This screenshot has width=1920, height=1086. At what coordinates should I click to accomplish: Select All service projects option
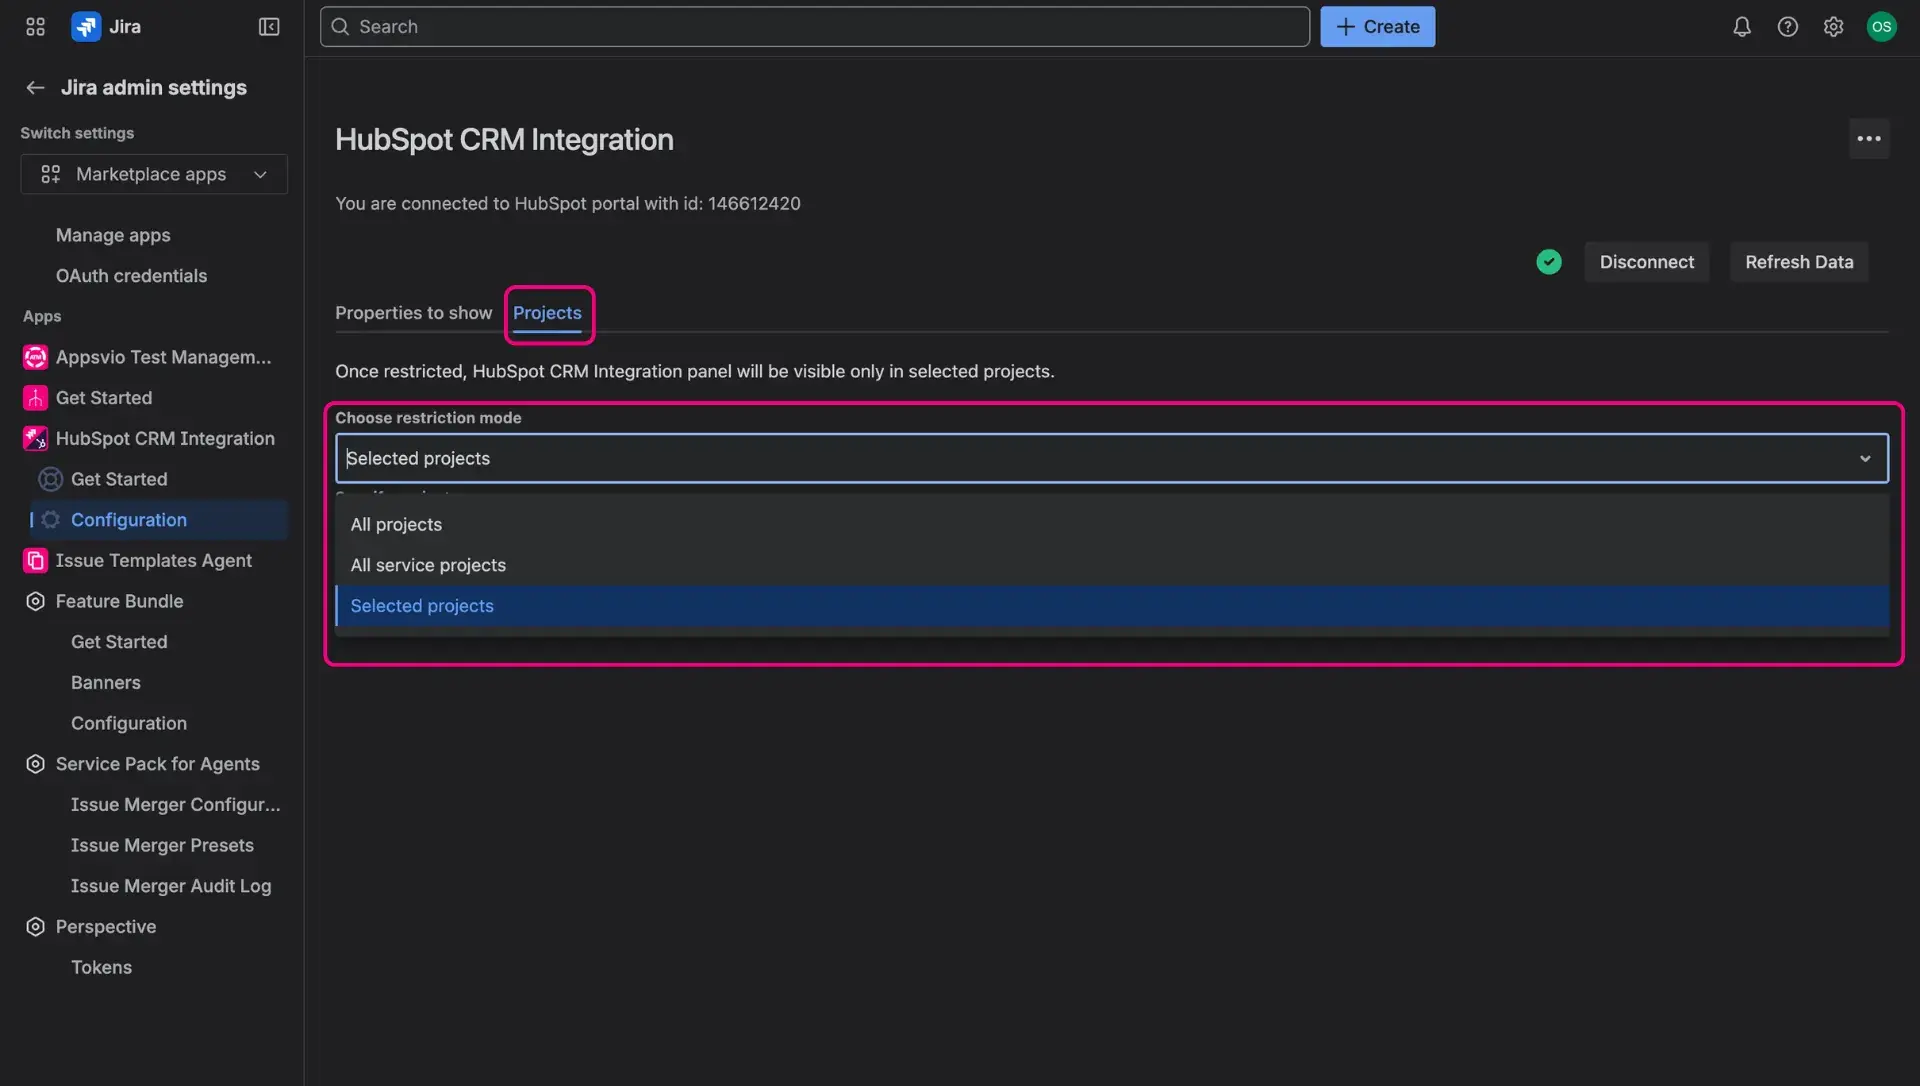click(x=427, y=565)
